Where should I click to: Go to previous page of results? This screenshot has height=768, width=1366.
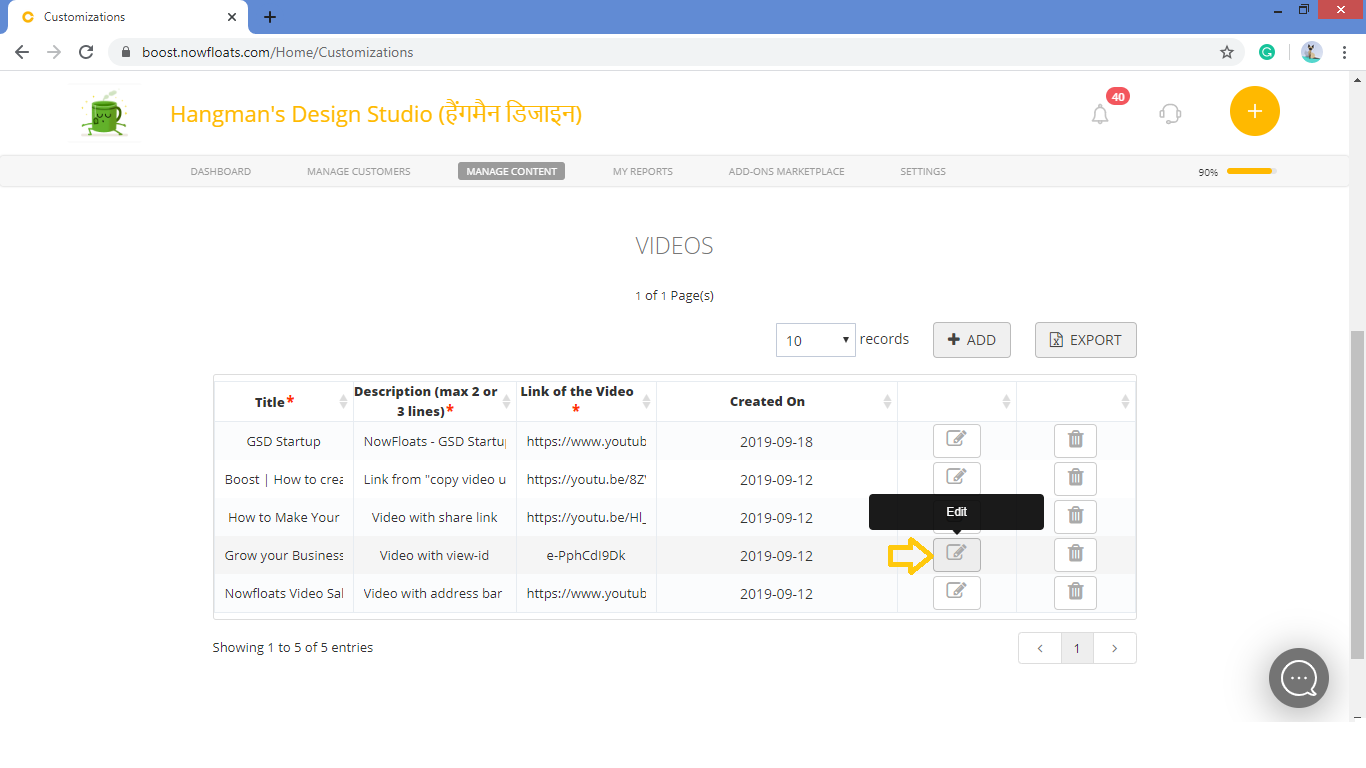pyautogui.click(x=1040, y=648)
